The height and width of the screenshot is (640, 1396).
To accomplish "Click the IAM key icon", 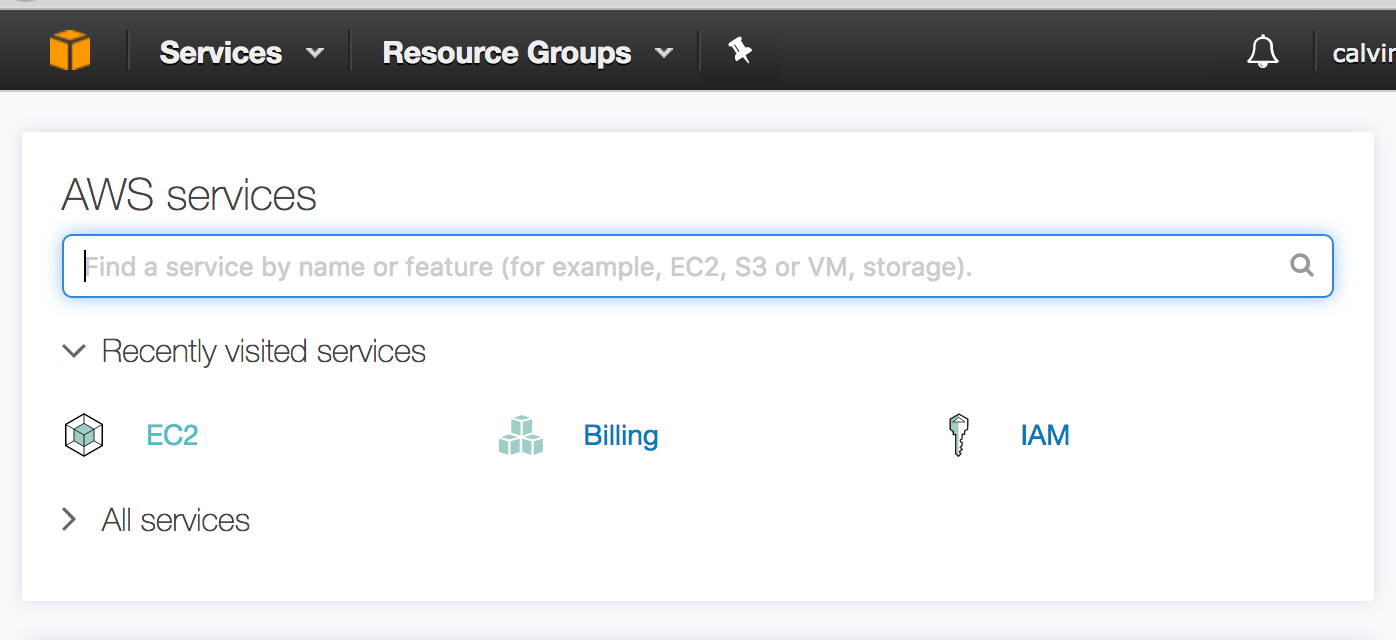I will 959,435.
